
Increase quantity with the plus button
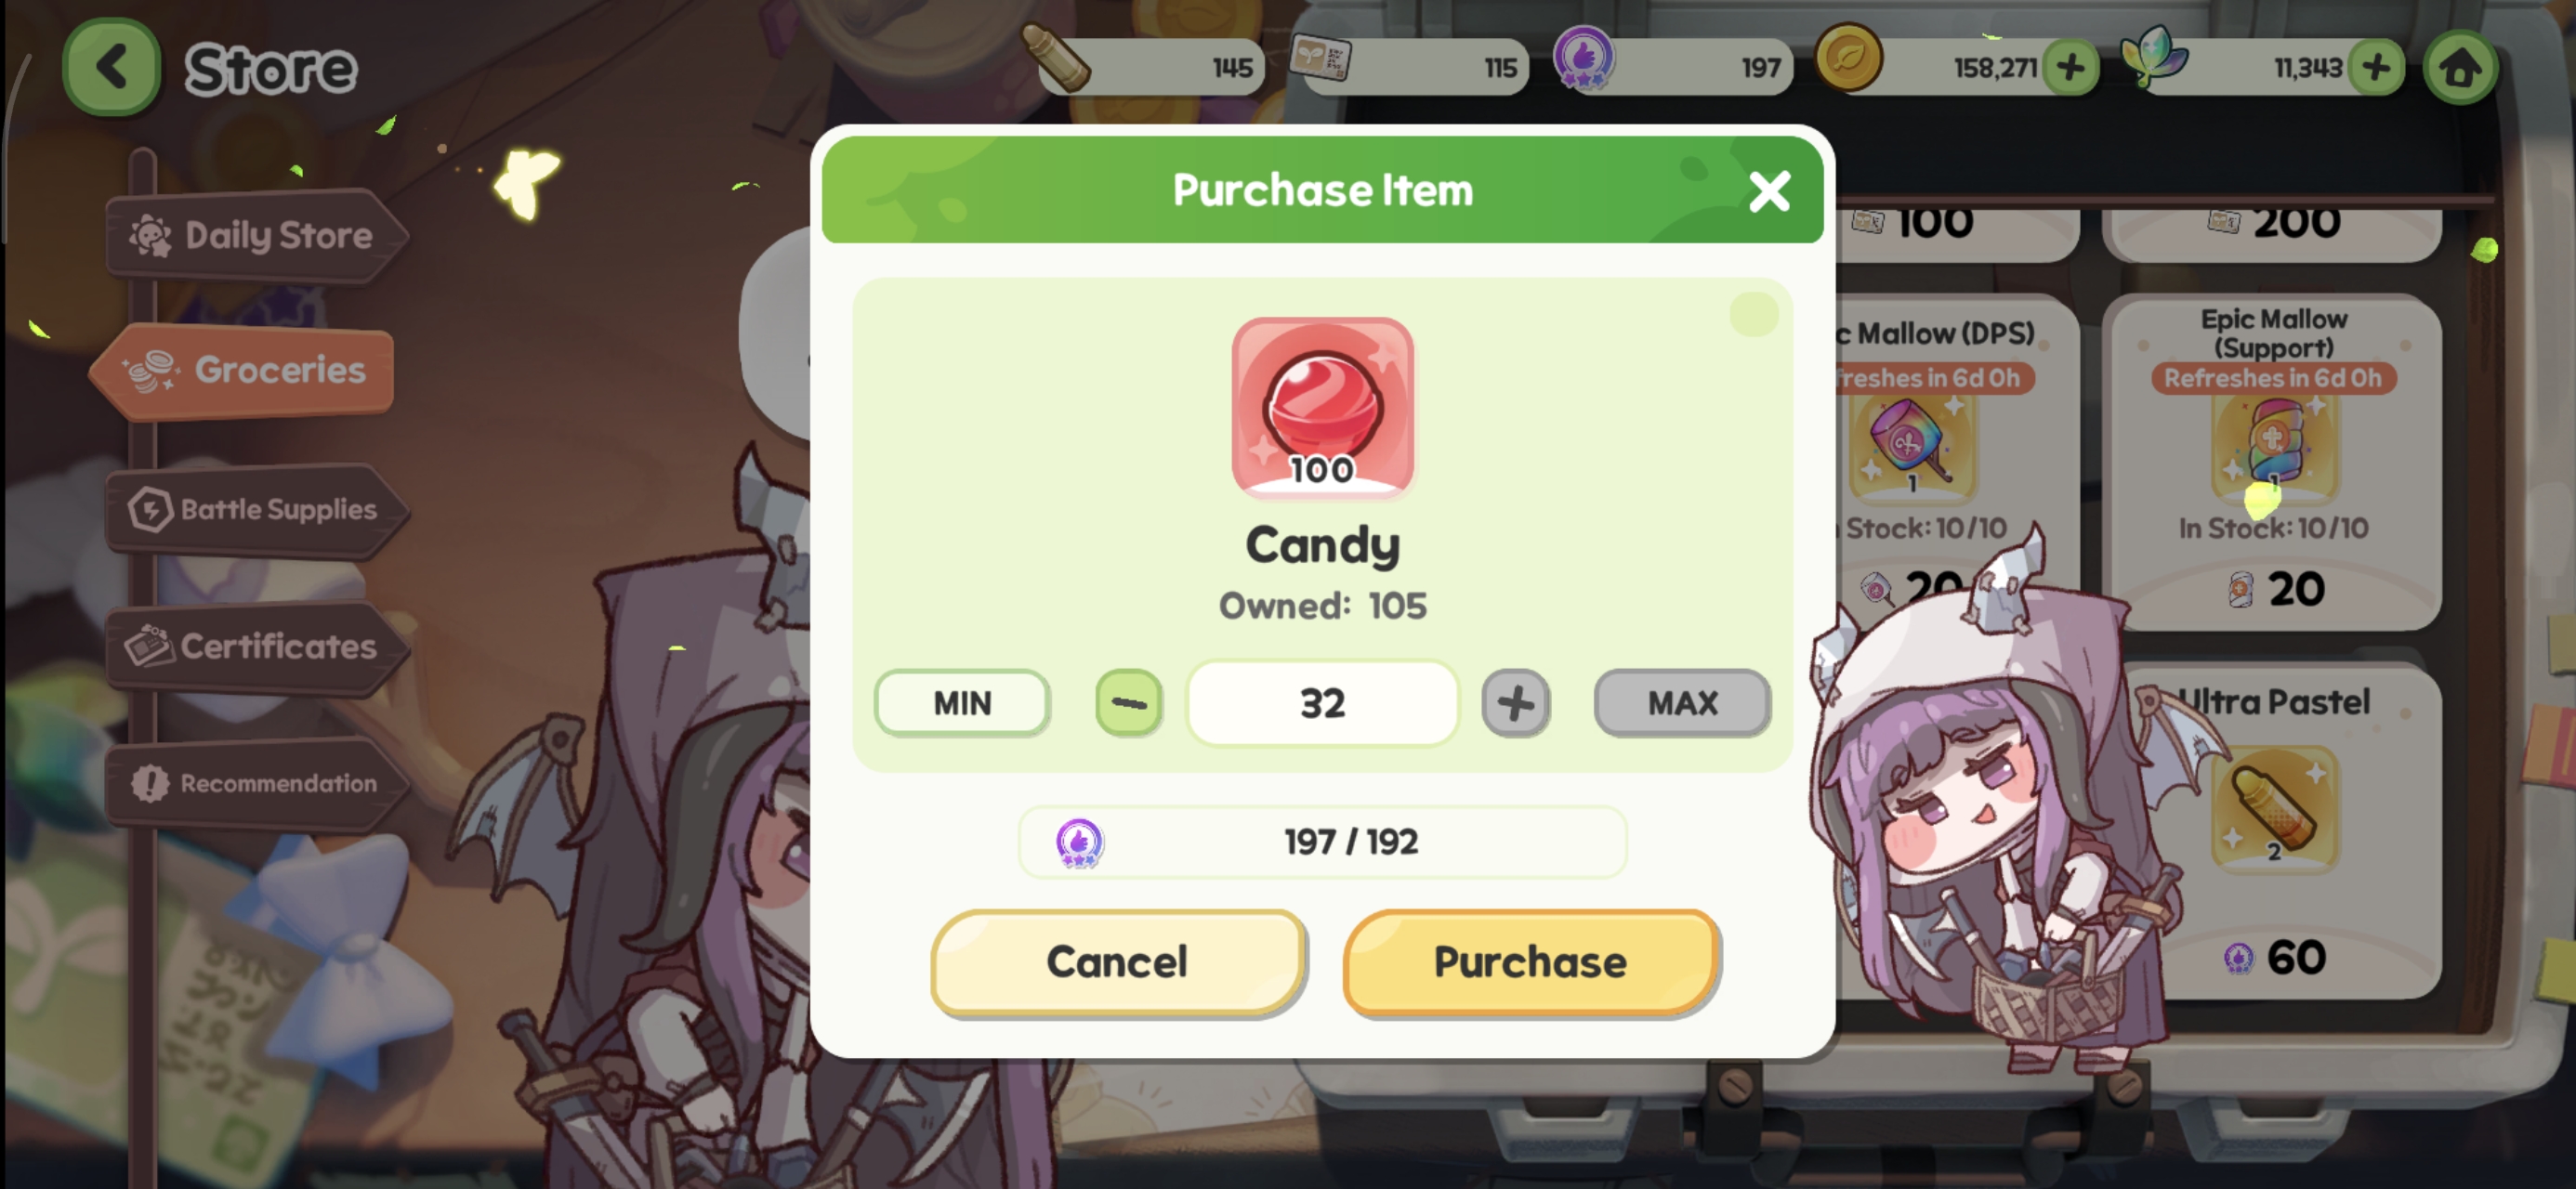click(1515, 703)
